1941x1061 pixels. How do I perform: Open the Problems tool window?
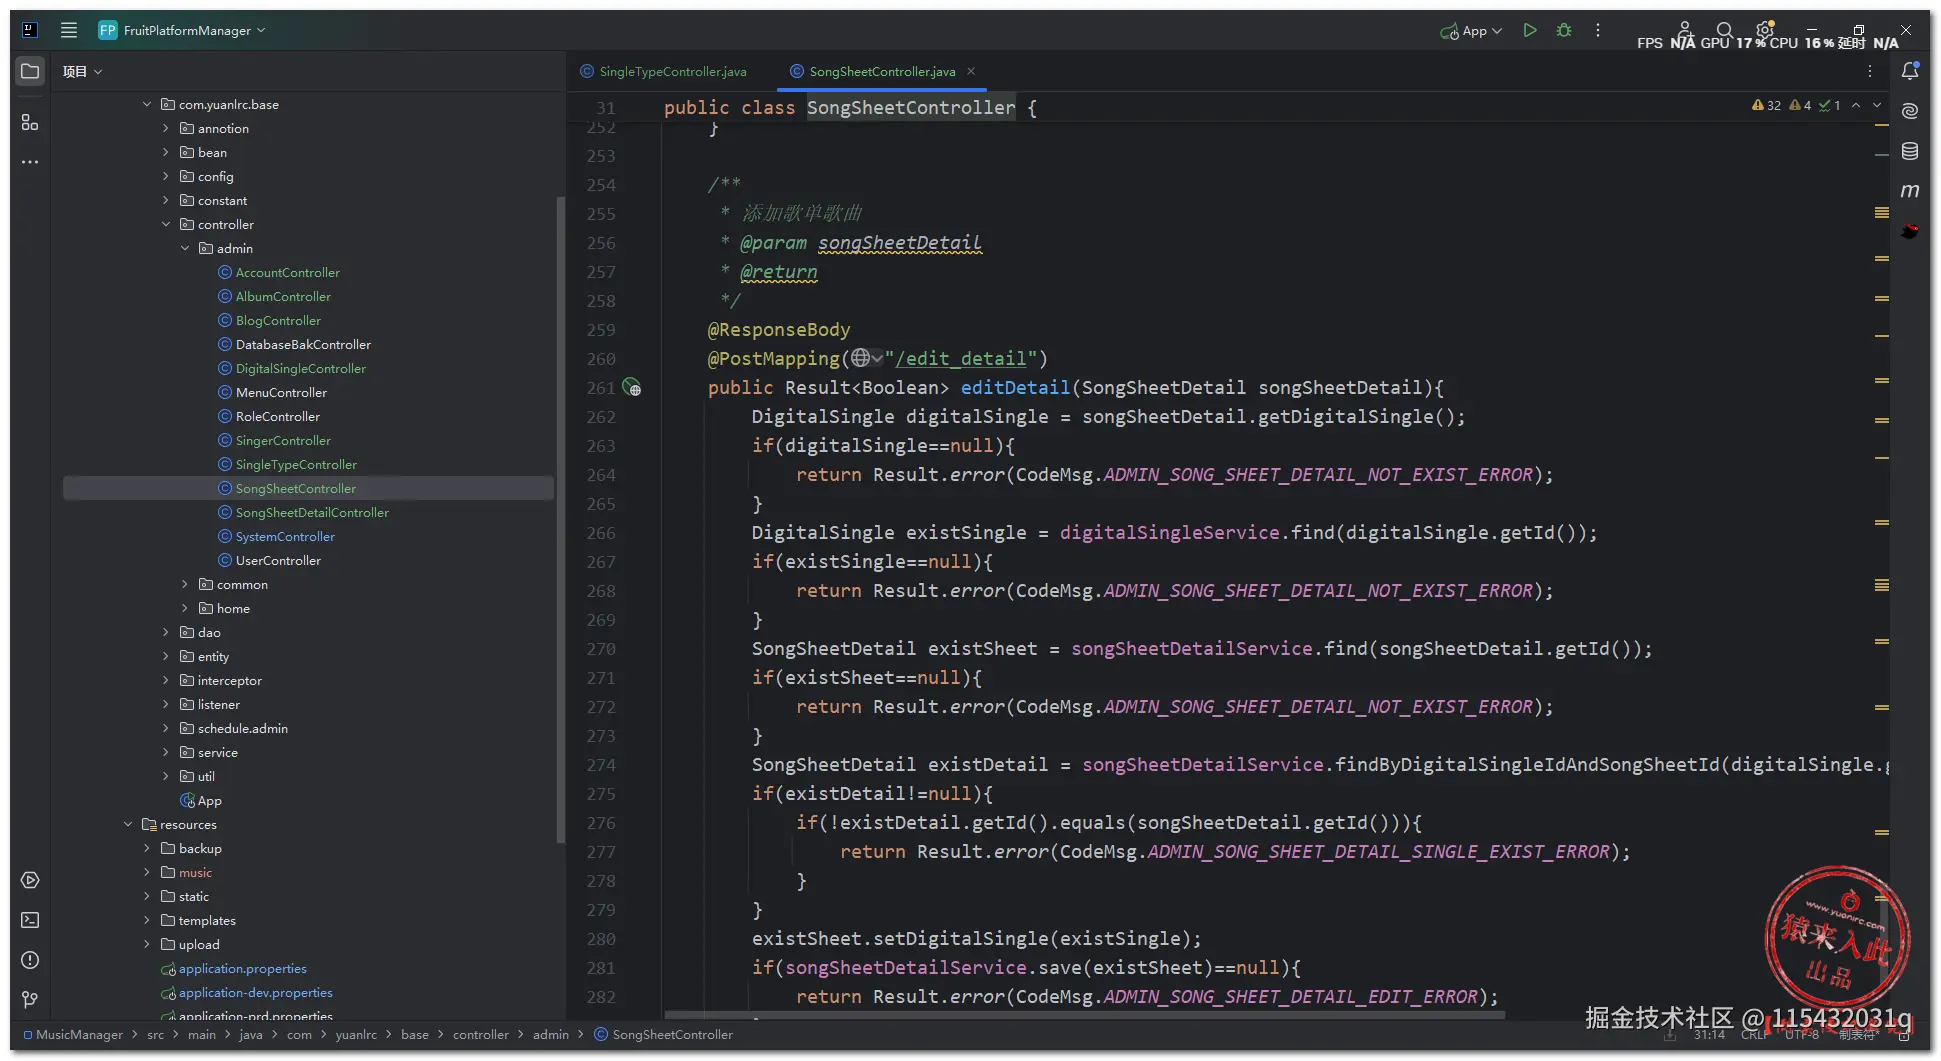pos(30,960)
